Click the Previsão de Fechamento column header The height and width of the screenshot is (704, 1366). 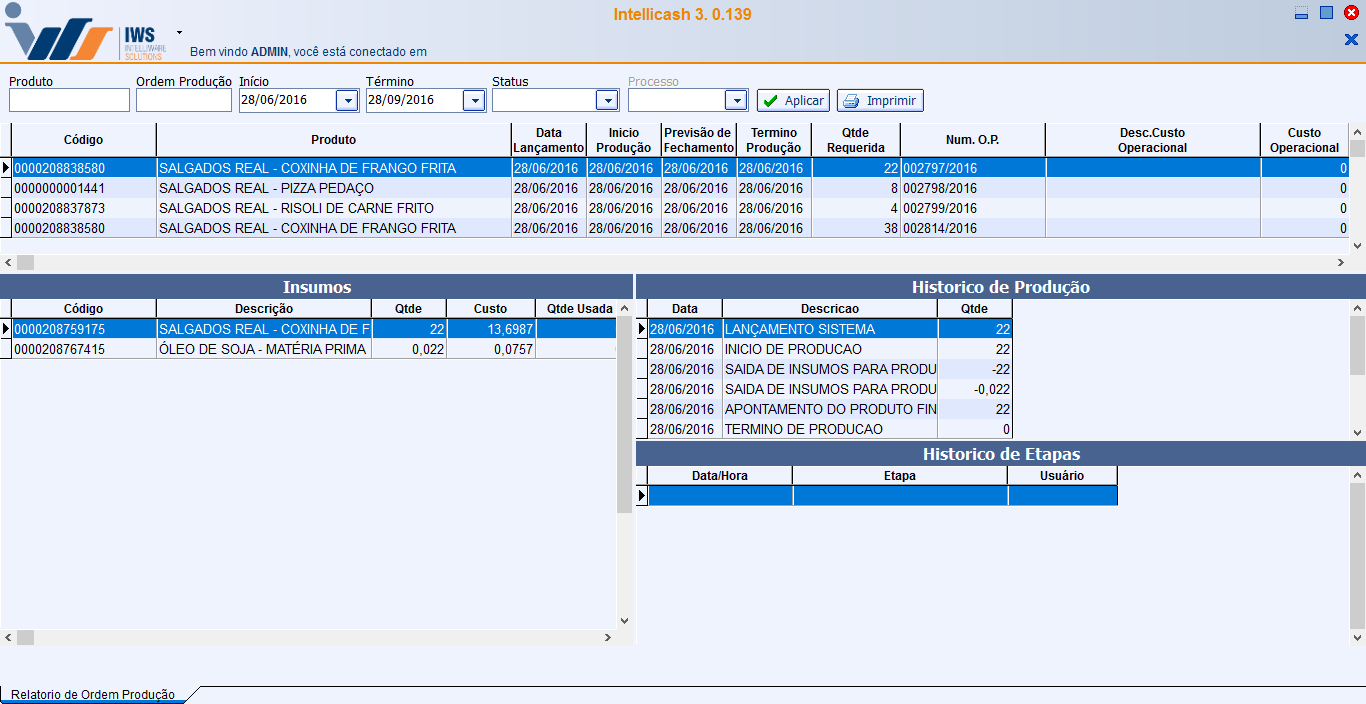click(698, 140)
